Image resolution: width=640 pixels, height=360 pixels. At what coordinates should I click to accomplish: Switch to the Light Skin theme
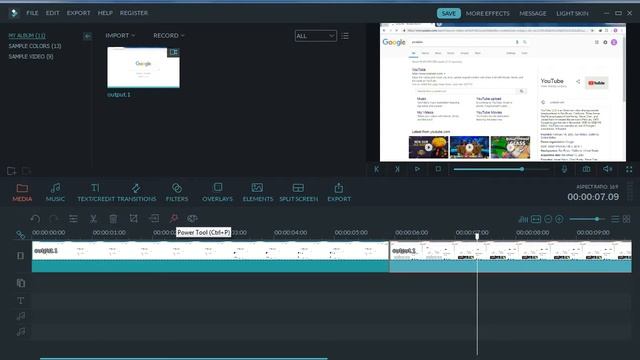click(572, 13)
